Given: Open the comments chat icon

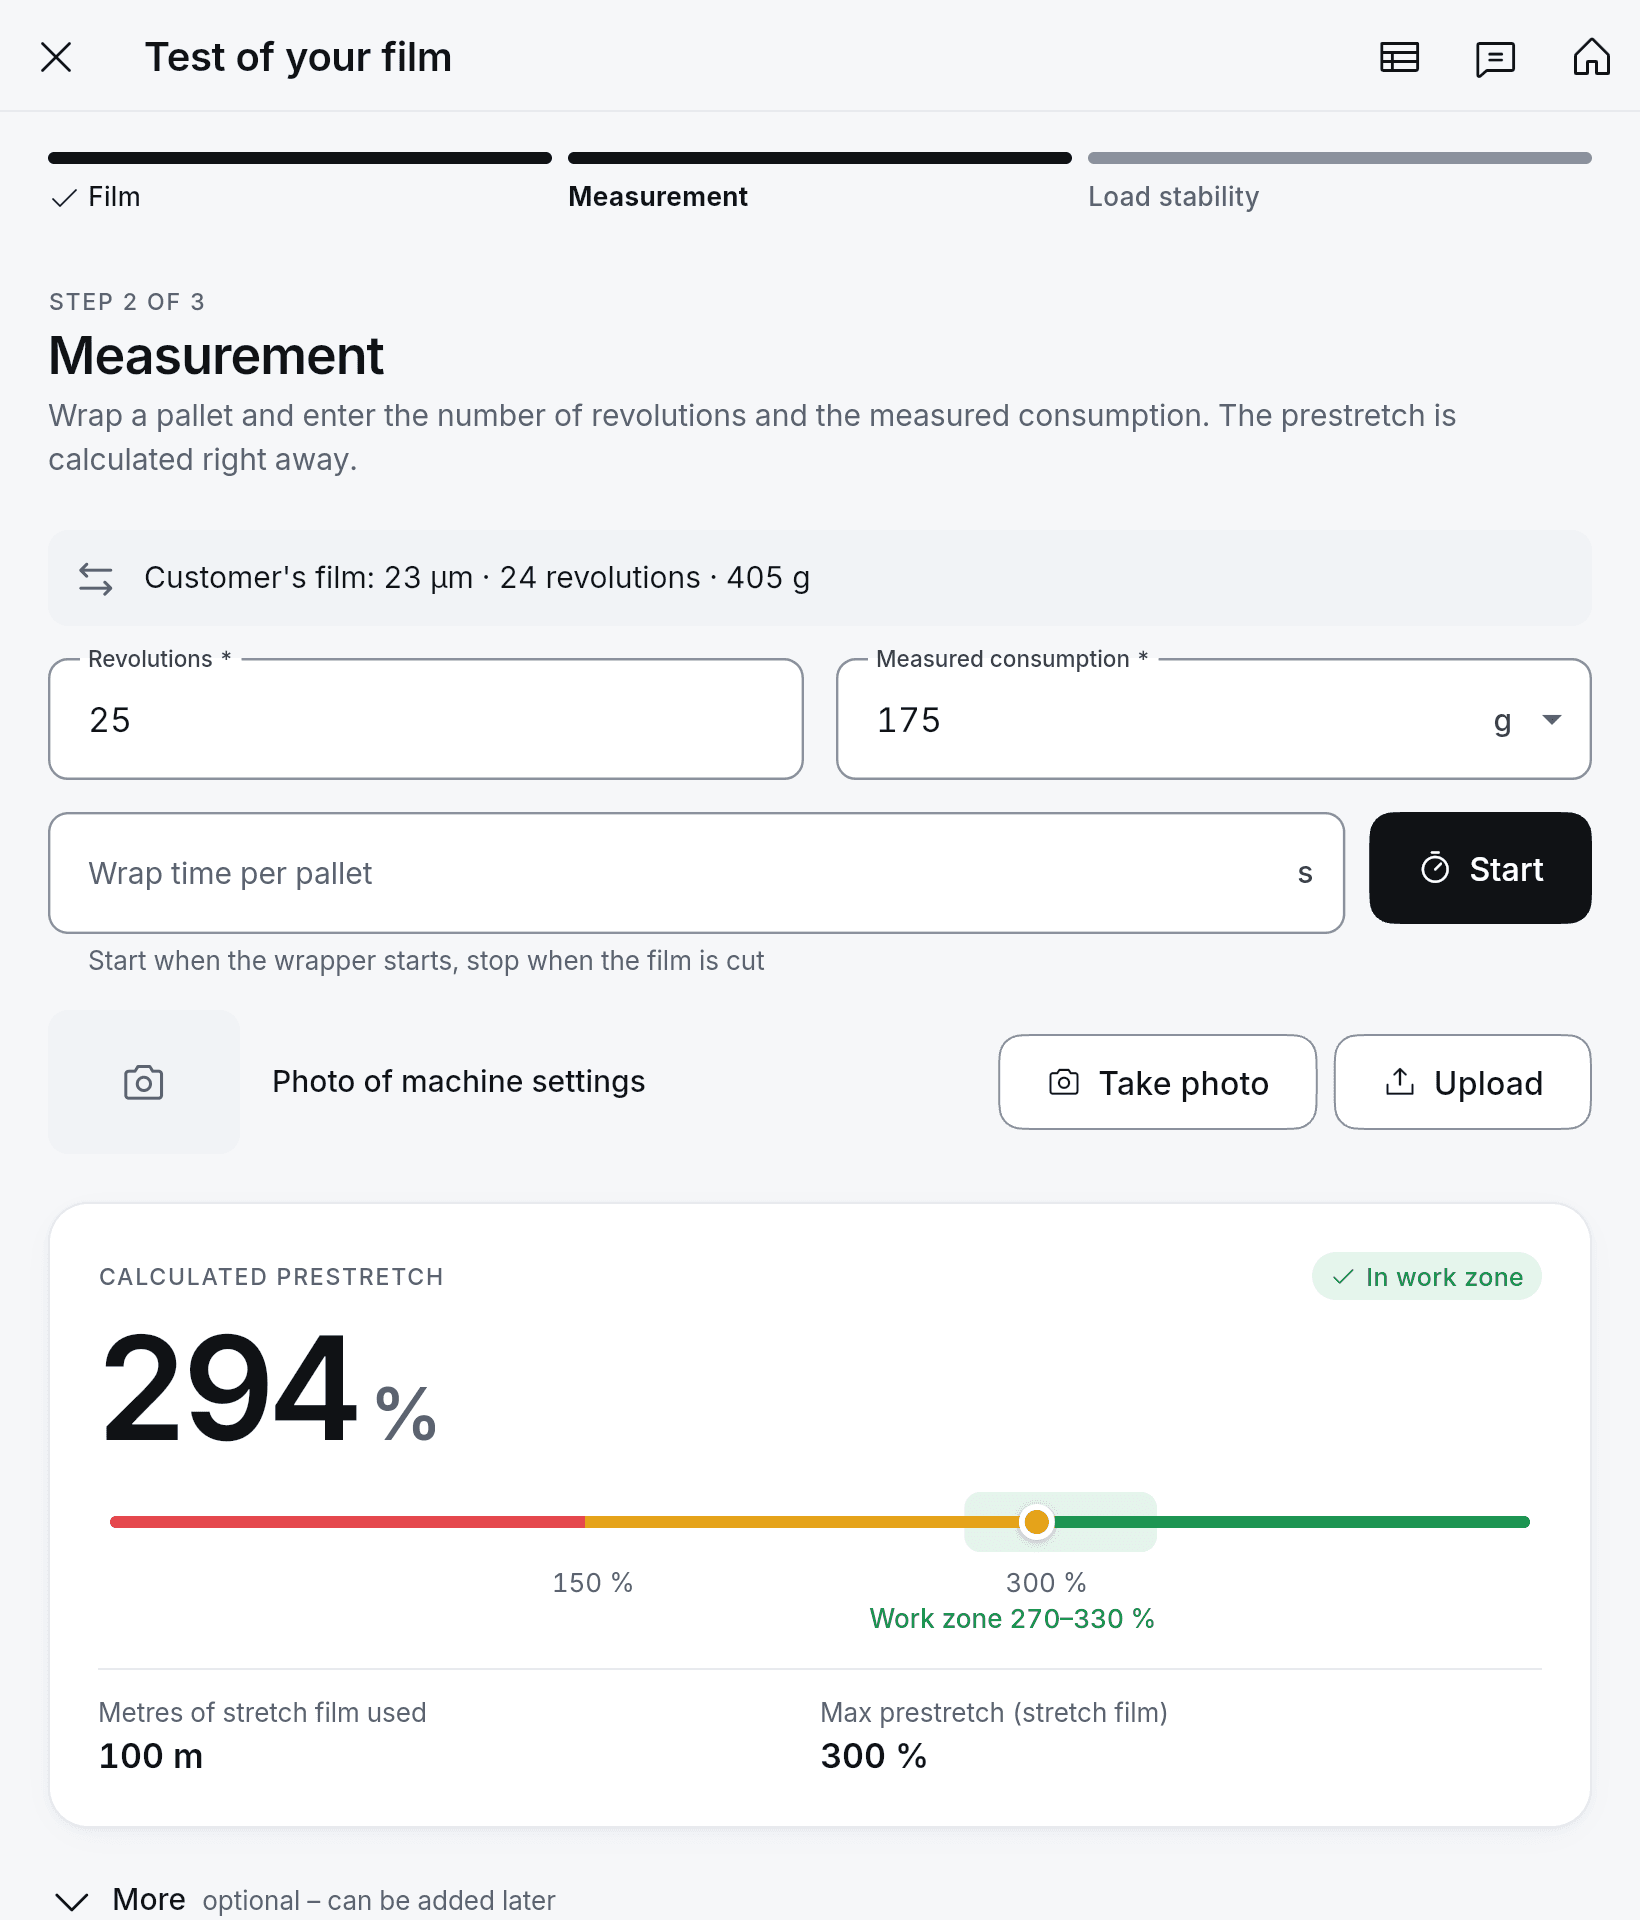Looking at the screenshot, I should coord(1495,58).
